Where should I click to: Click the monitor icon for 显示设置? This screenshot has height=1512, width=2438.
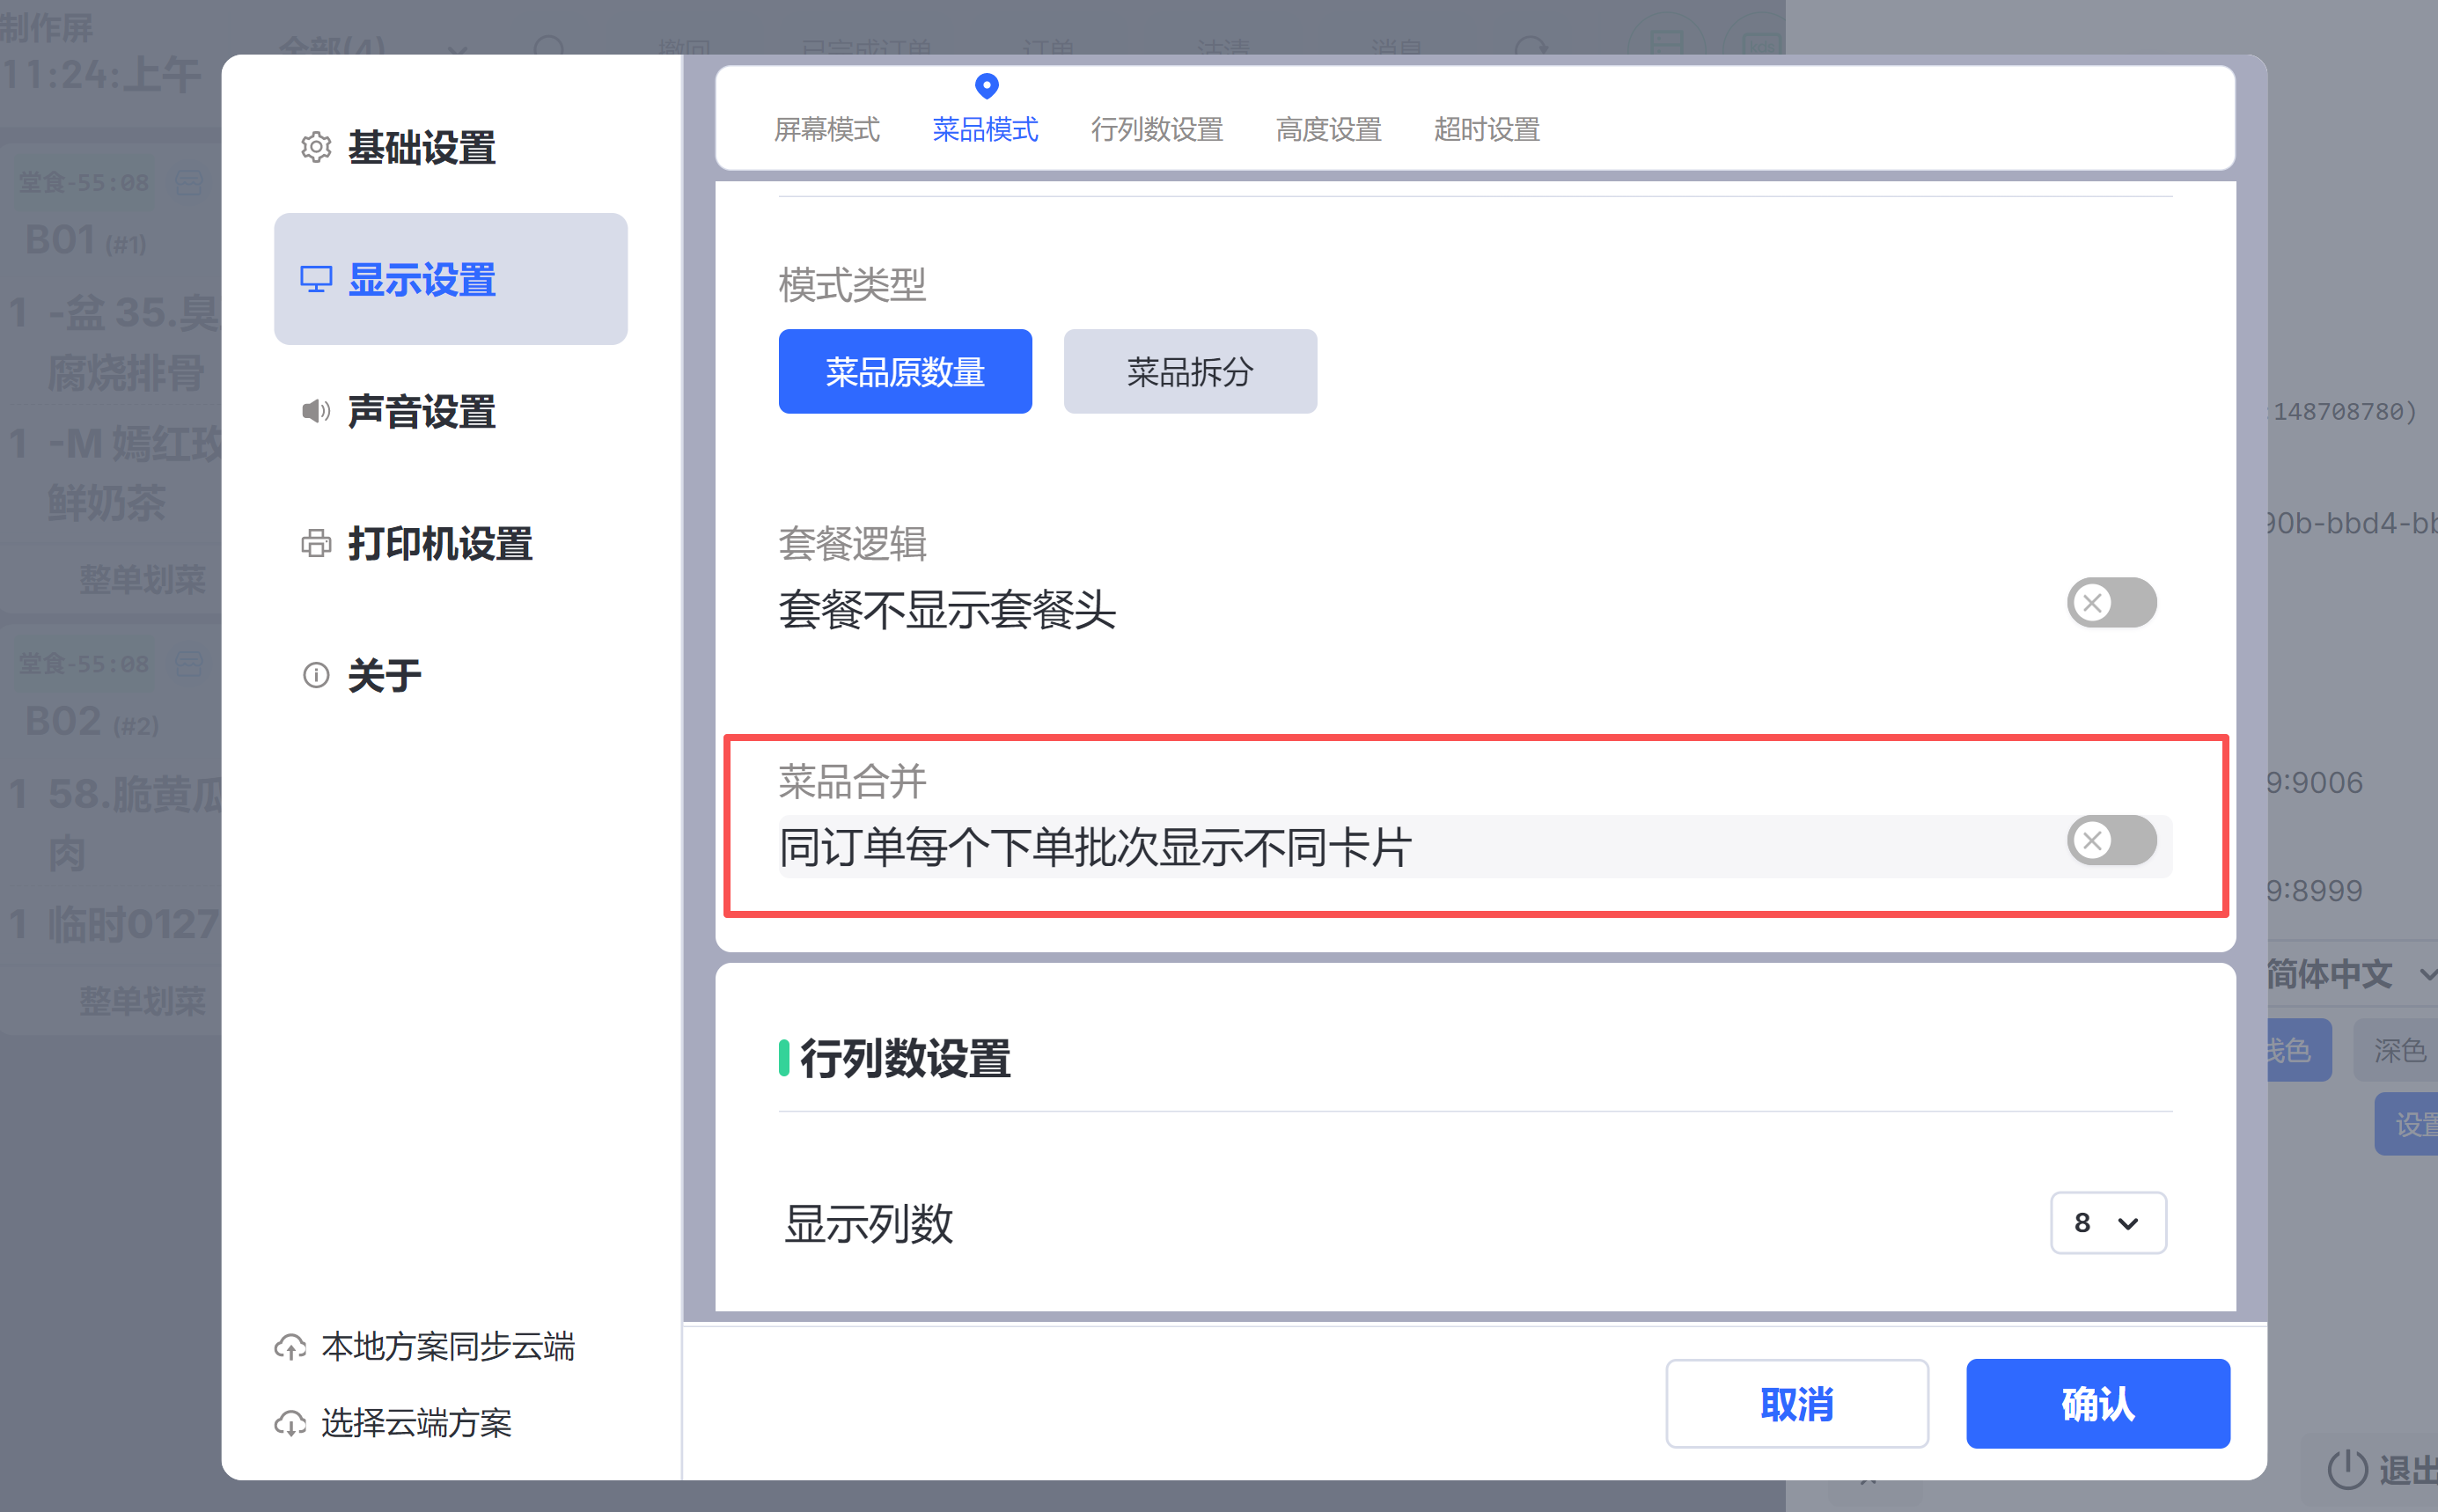coord(316,279)
